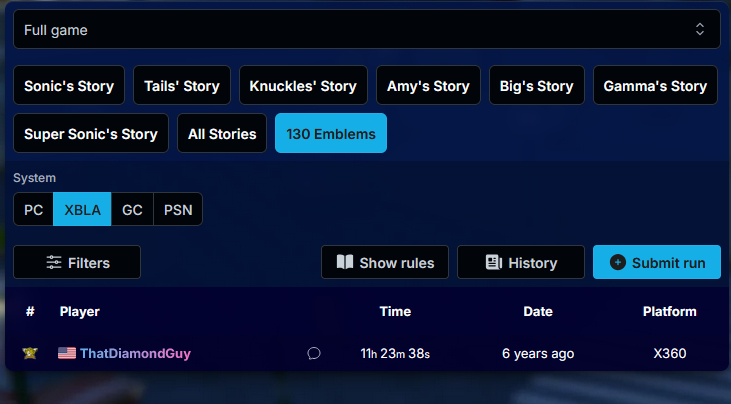Select the PSN system filter
The image size is (731, 404).
tap(178, 210)
